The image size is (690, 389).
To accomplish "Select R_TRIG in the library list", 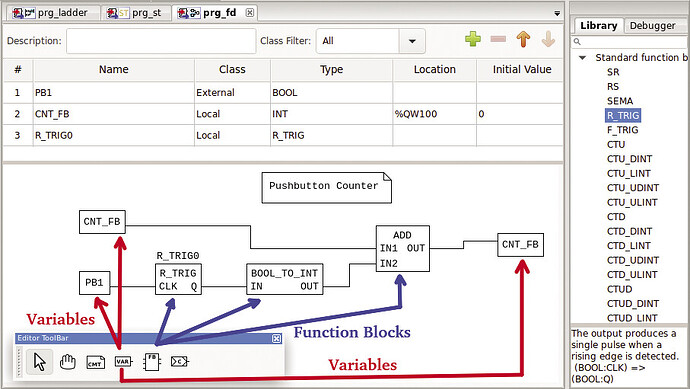I will (x=623, y=115).
